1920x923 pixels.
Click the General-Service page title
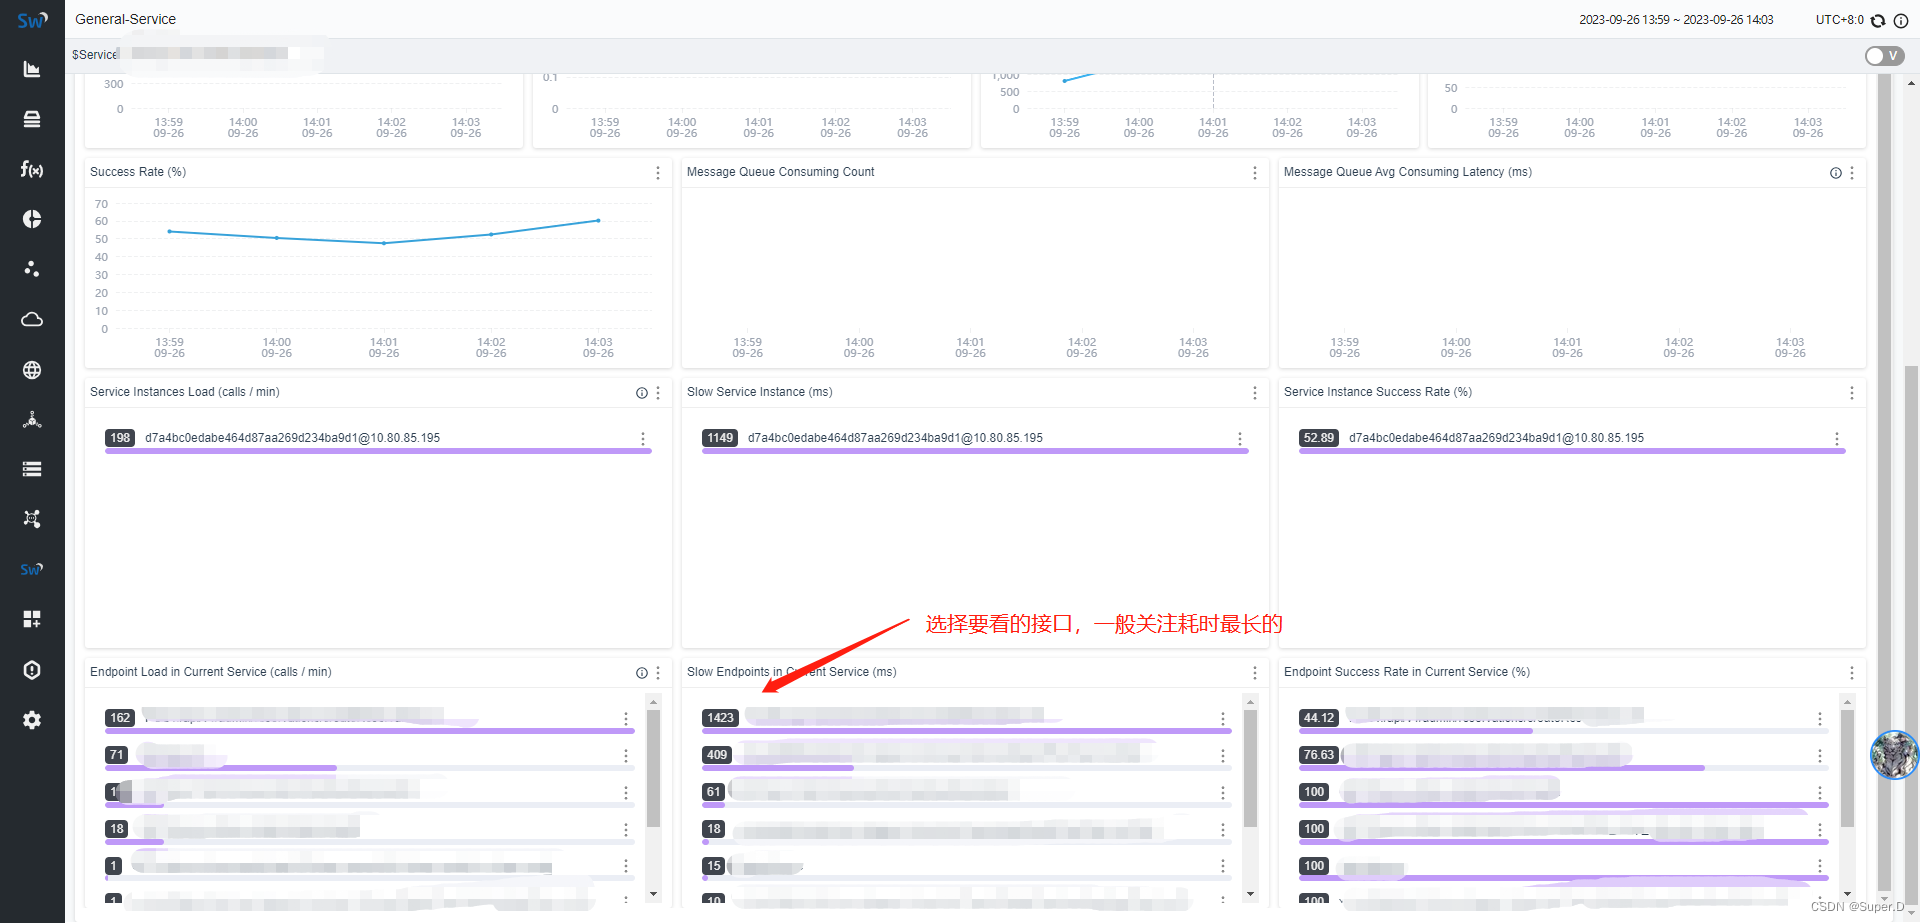coord(125,19)
